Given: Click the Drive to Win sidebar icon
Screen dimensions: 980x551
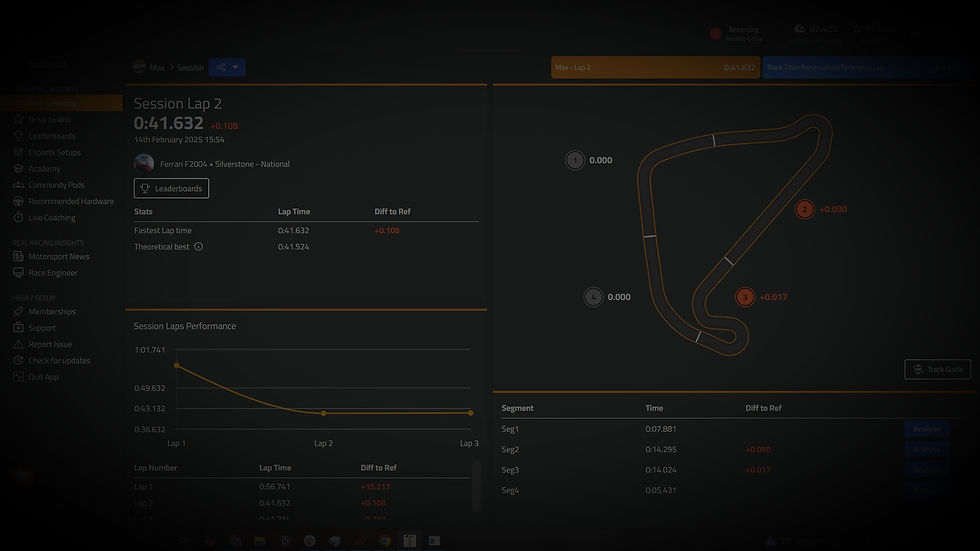Looking at the screenshot, I should click(x=18, y=119).
